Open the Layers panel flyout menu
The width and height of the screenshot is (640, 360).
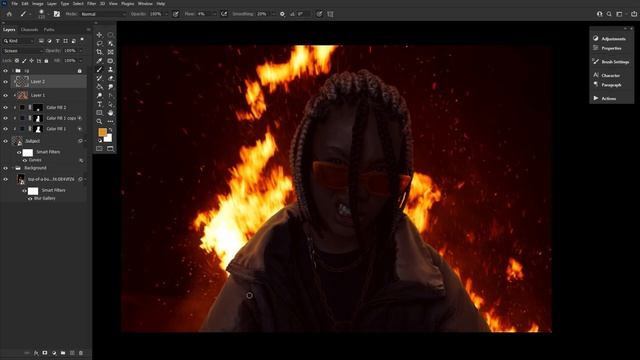[x=89, y=30]
